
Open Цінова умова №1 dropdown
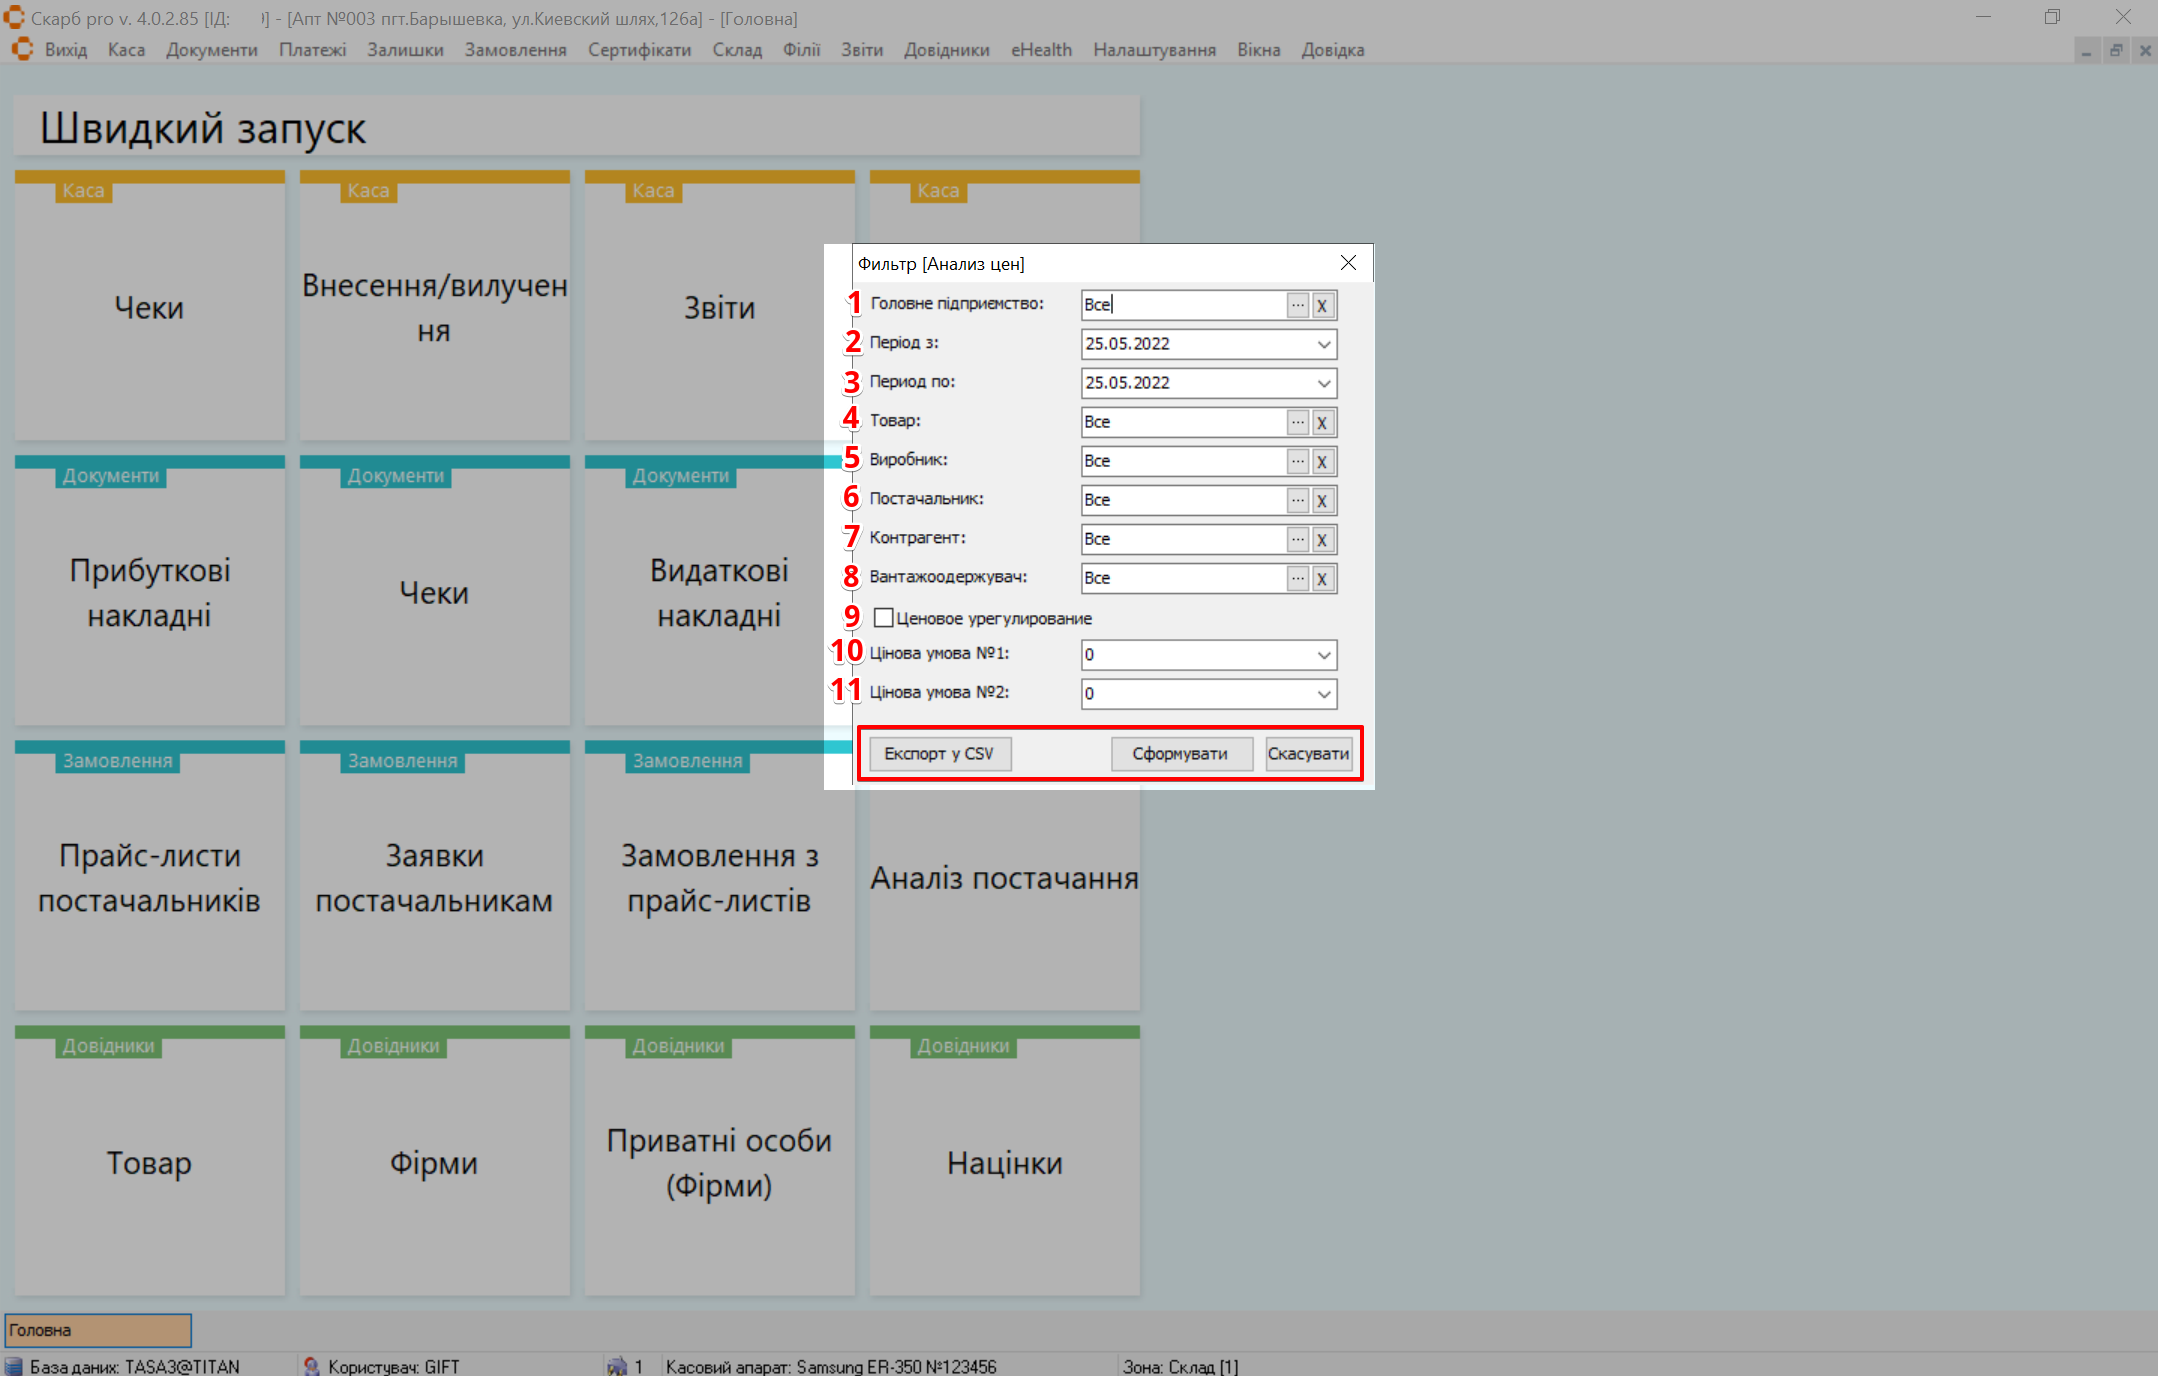[x=1323, y=655]
